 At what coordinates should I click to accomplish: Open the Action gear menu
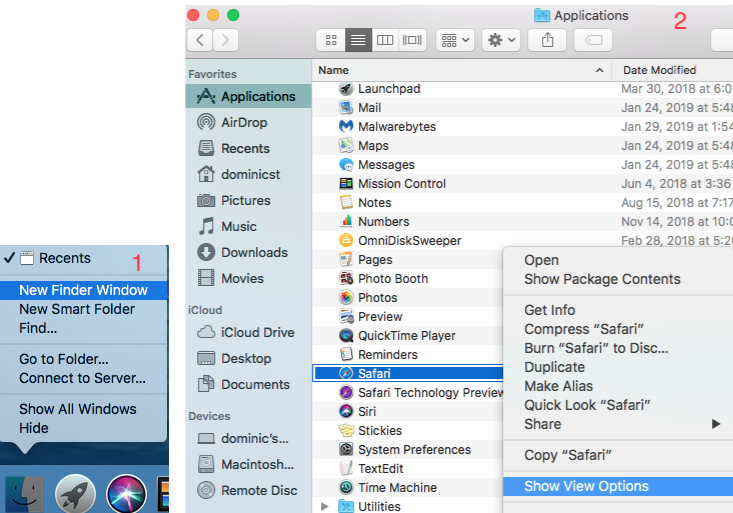pyautogui.click(x=501, y=40)
